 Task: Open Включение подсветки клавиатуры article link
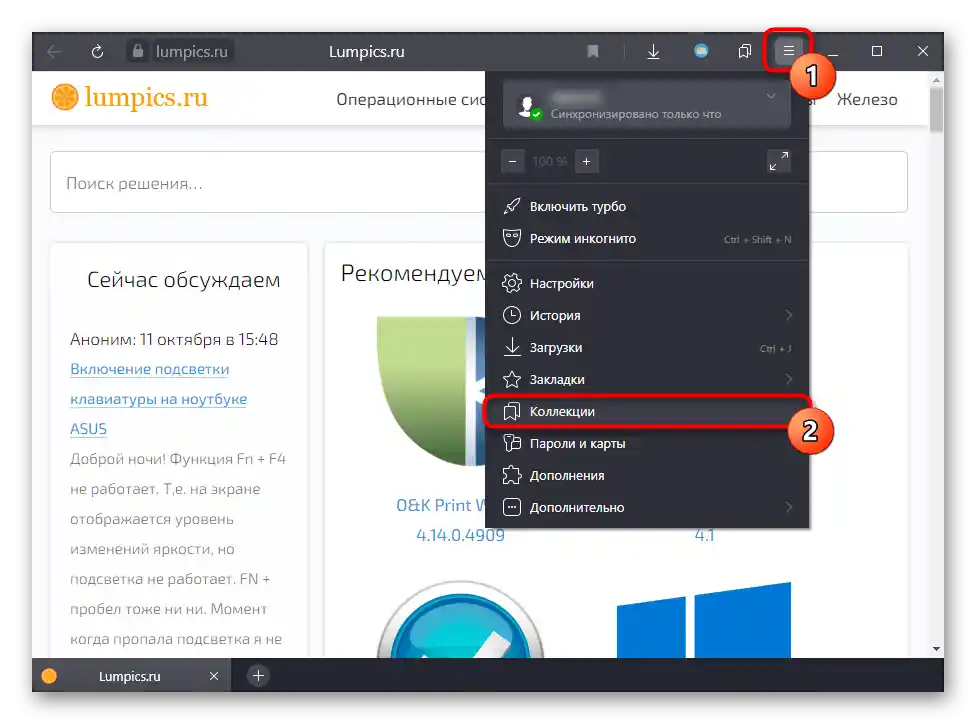(158, 399)
